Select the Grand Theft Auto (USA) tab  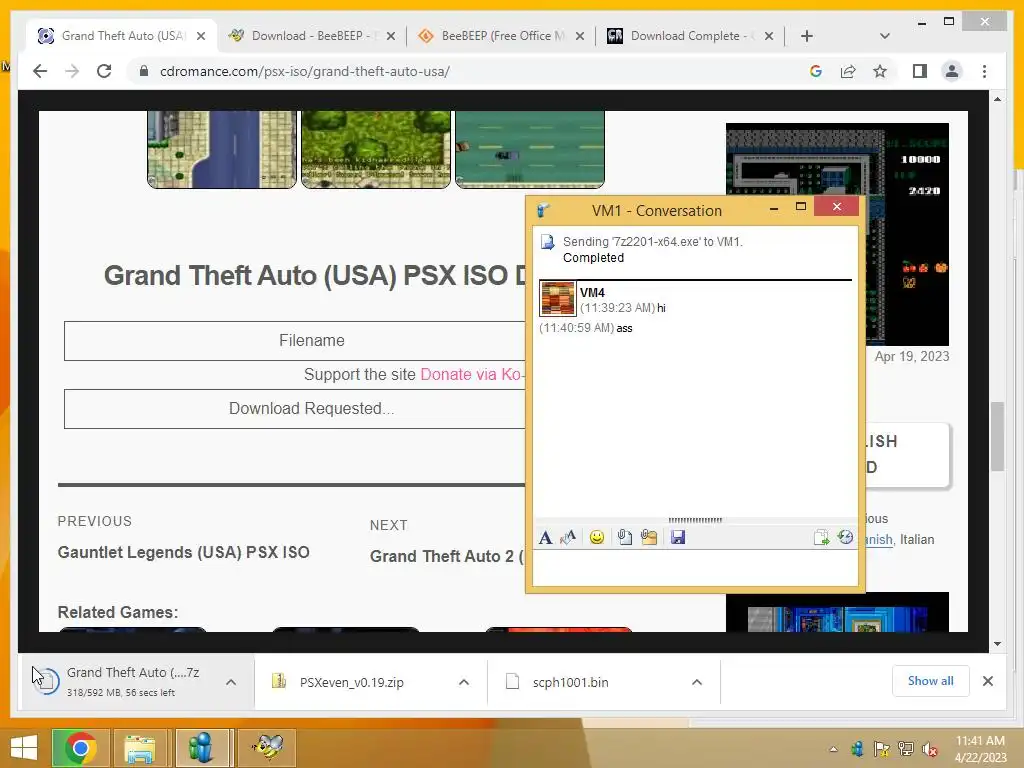tap(122, 36)
